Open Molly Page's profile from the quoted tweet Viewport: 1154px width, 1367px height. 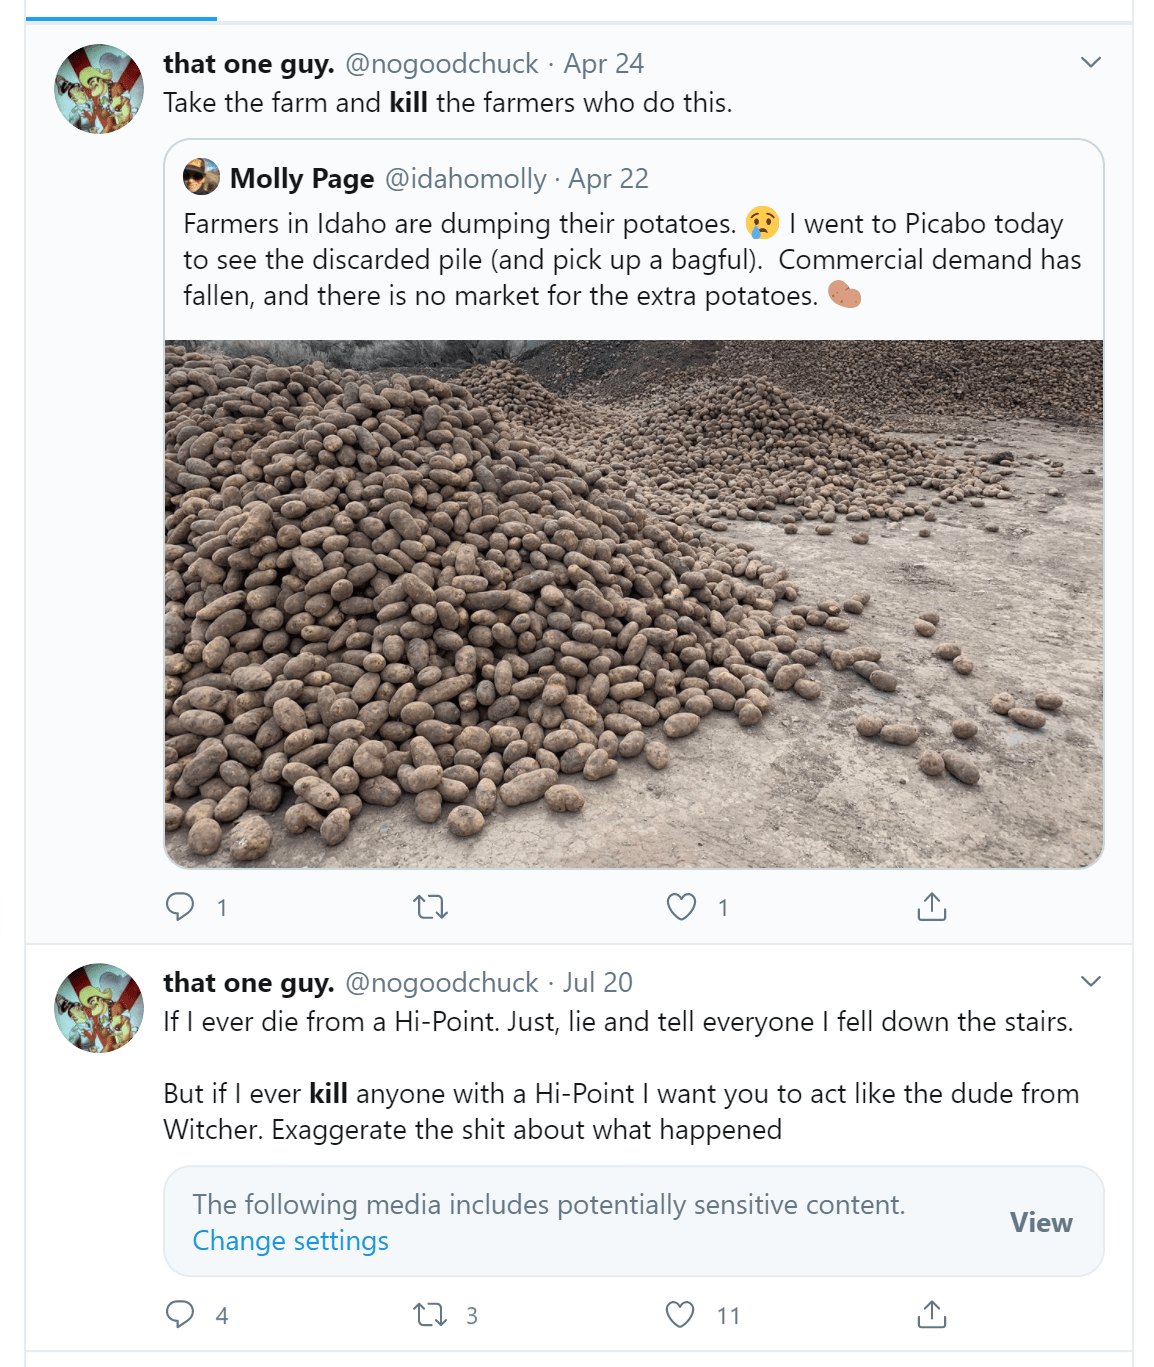[302, 179]
